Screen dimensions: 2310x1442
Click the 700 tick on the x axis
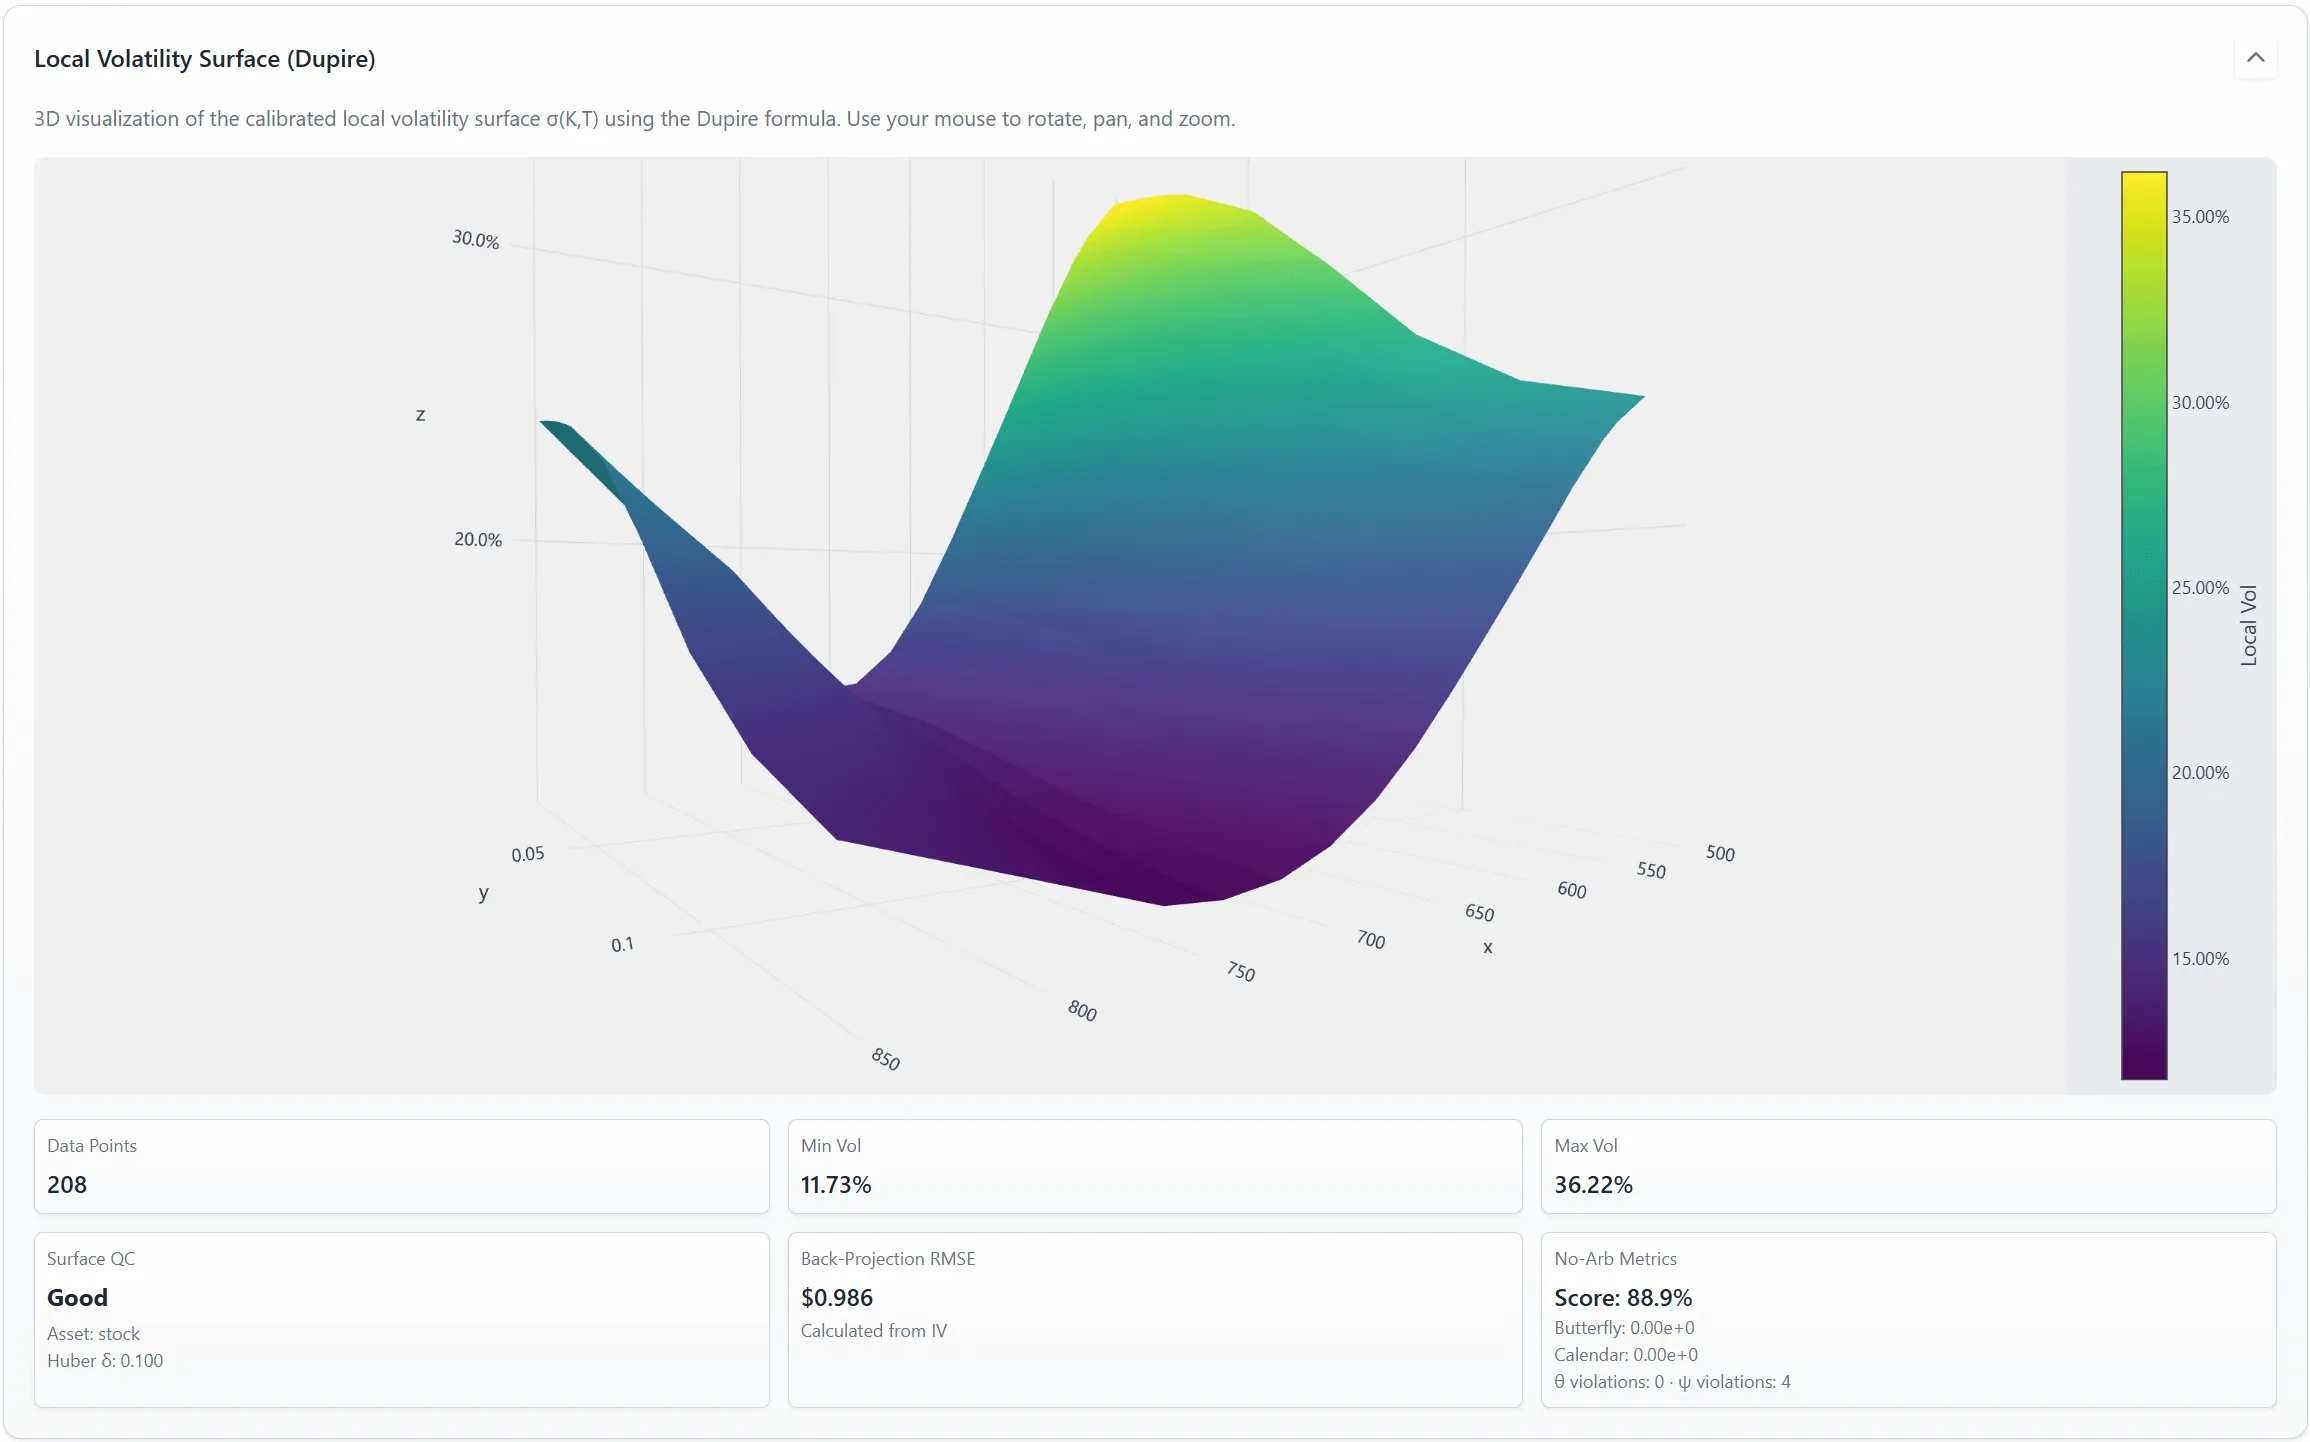tap(1370, 940)
